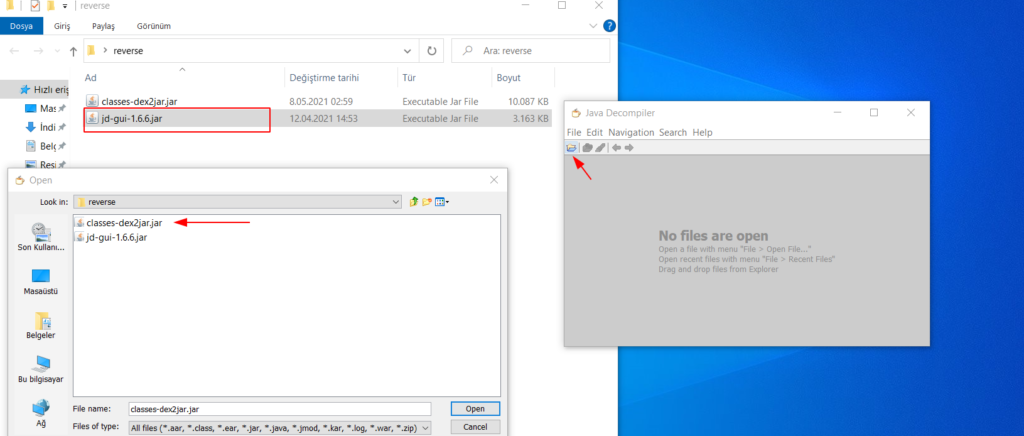Open the Dosya tab in Explorer
The height and width of the screenshot is (436, 1024).
(x=22, y=26)
